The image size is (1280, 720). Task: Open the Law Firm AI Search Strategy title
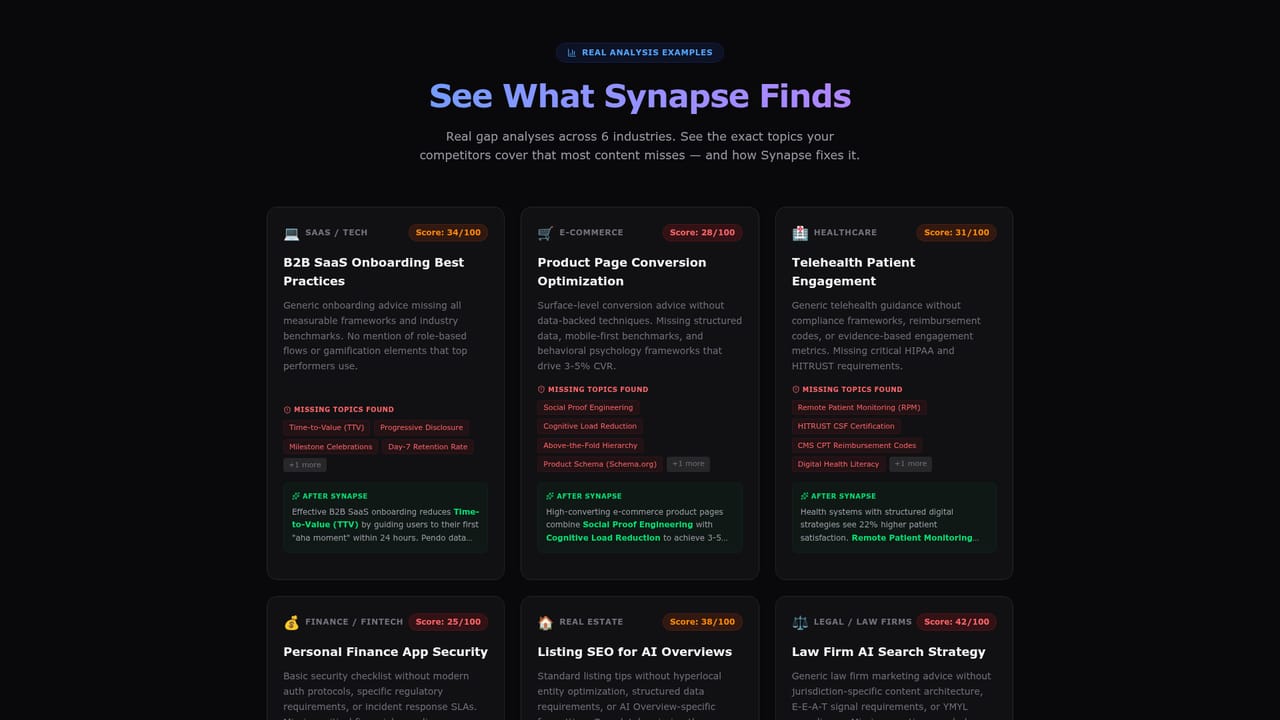(x=889, y=652)
